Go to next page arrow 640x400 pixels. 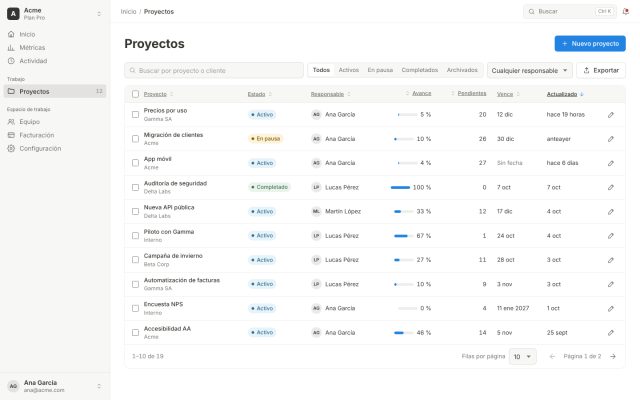click(613, 356)
